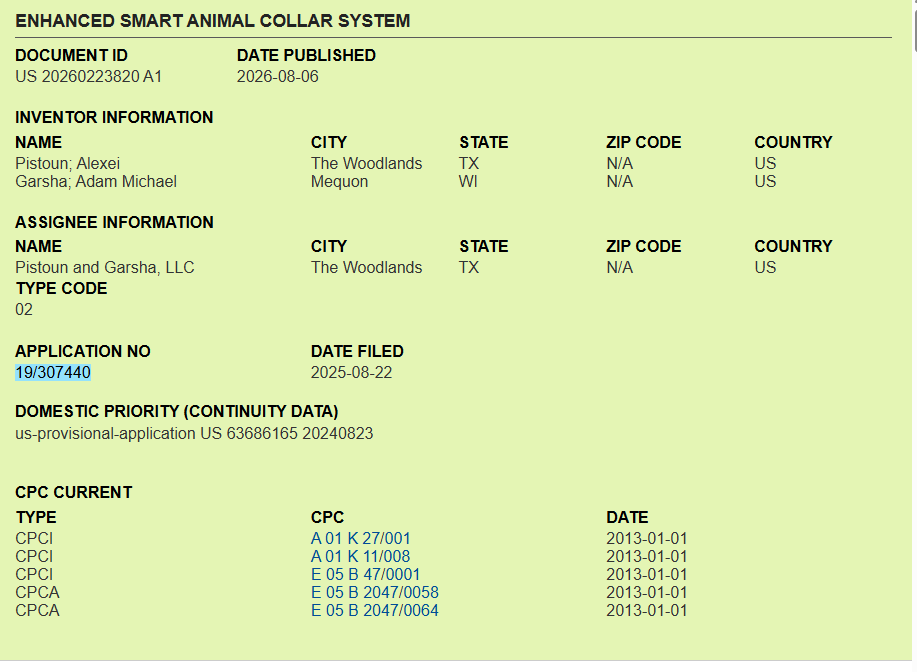This screenshot has width=917, height=672.
Task: Open CPC link A 01 K 27/001
Action: coord(360,538)
